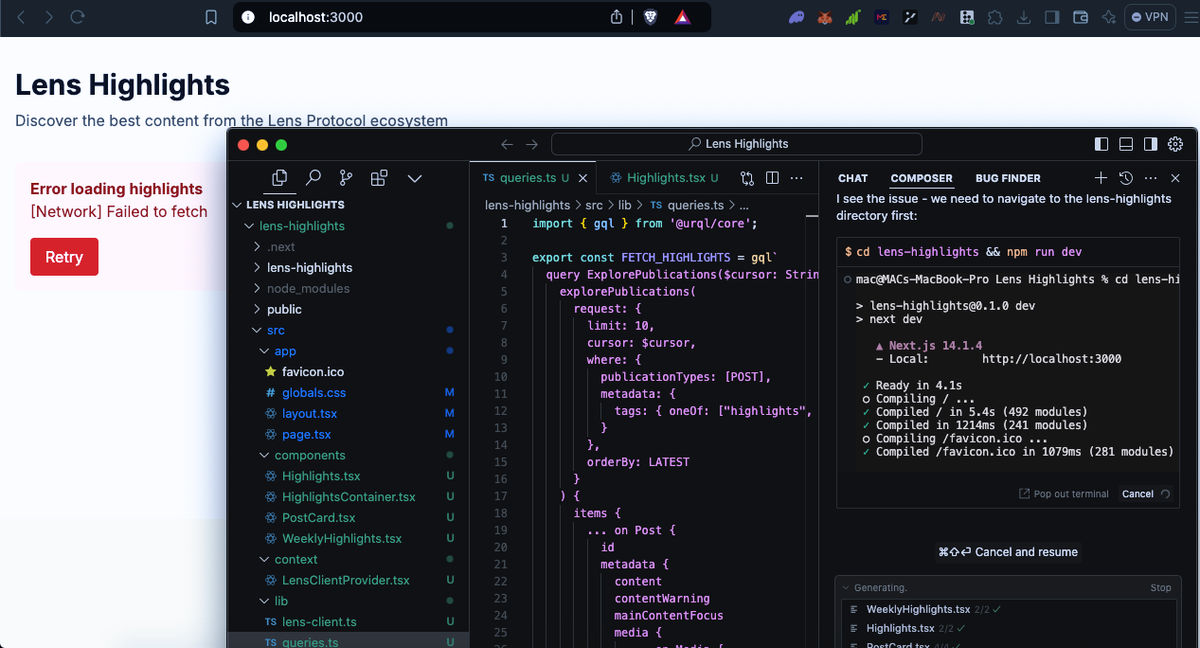Show more views chevron in activity bar
Image resolution: width=1200 pixels, height=648 pixels.
coord(414,178)
